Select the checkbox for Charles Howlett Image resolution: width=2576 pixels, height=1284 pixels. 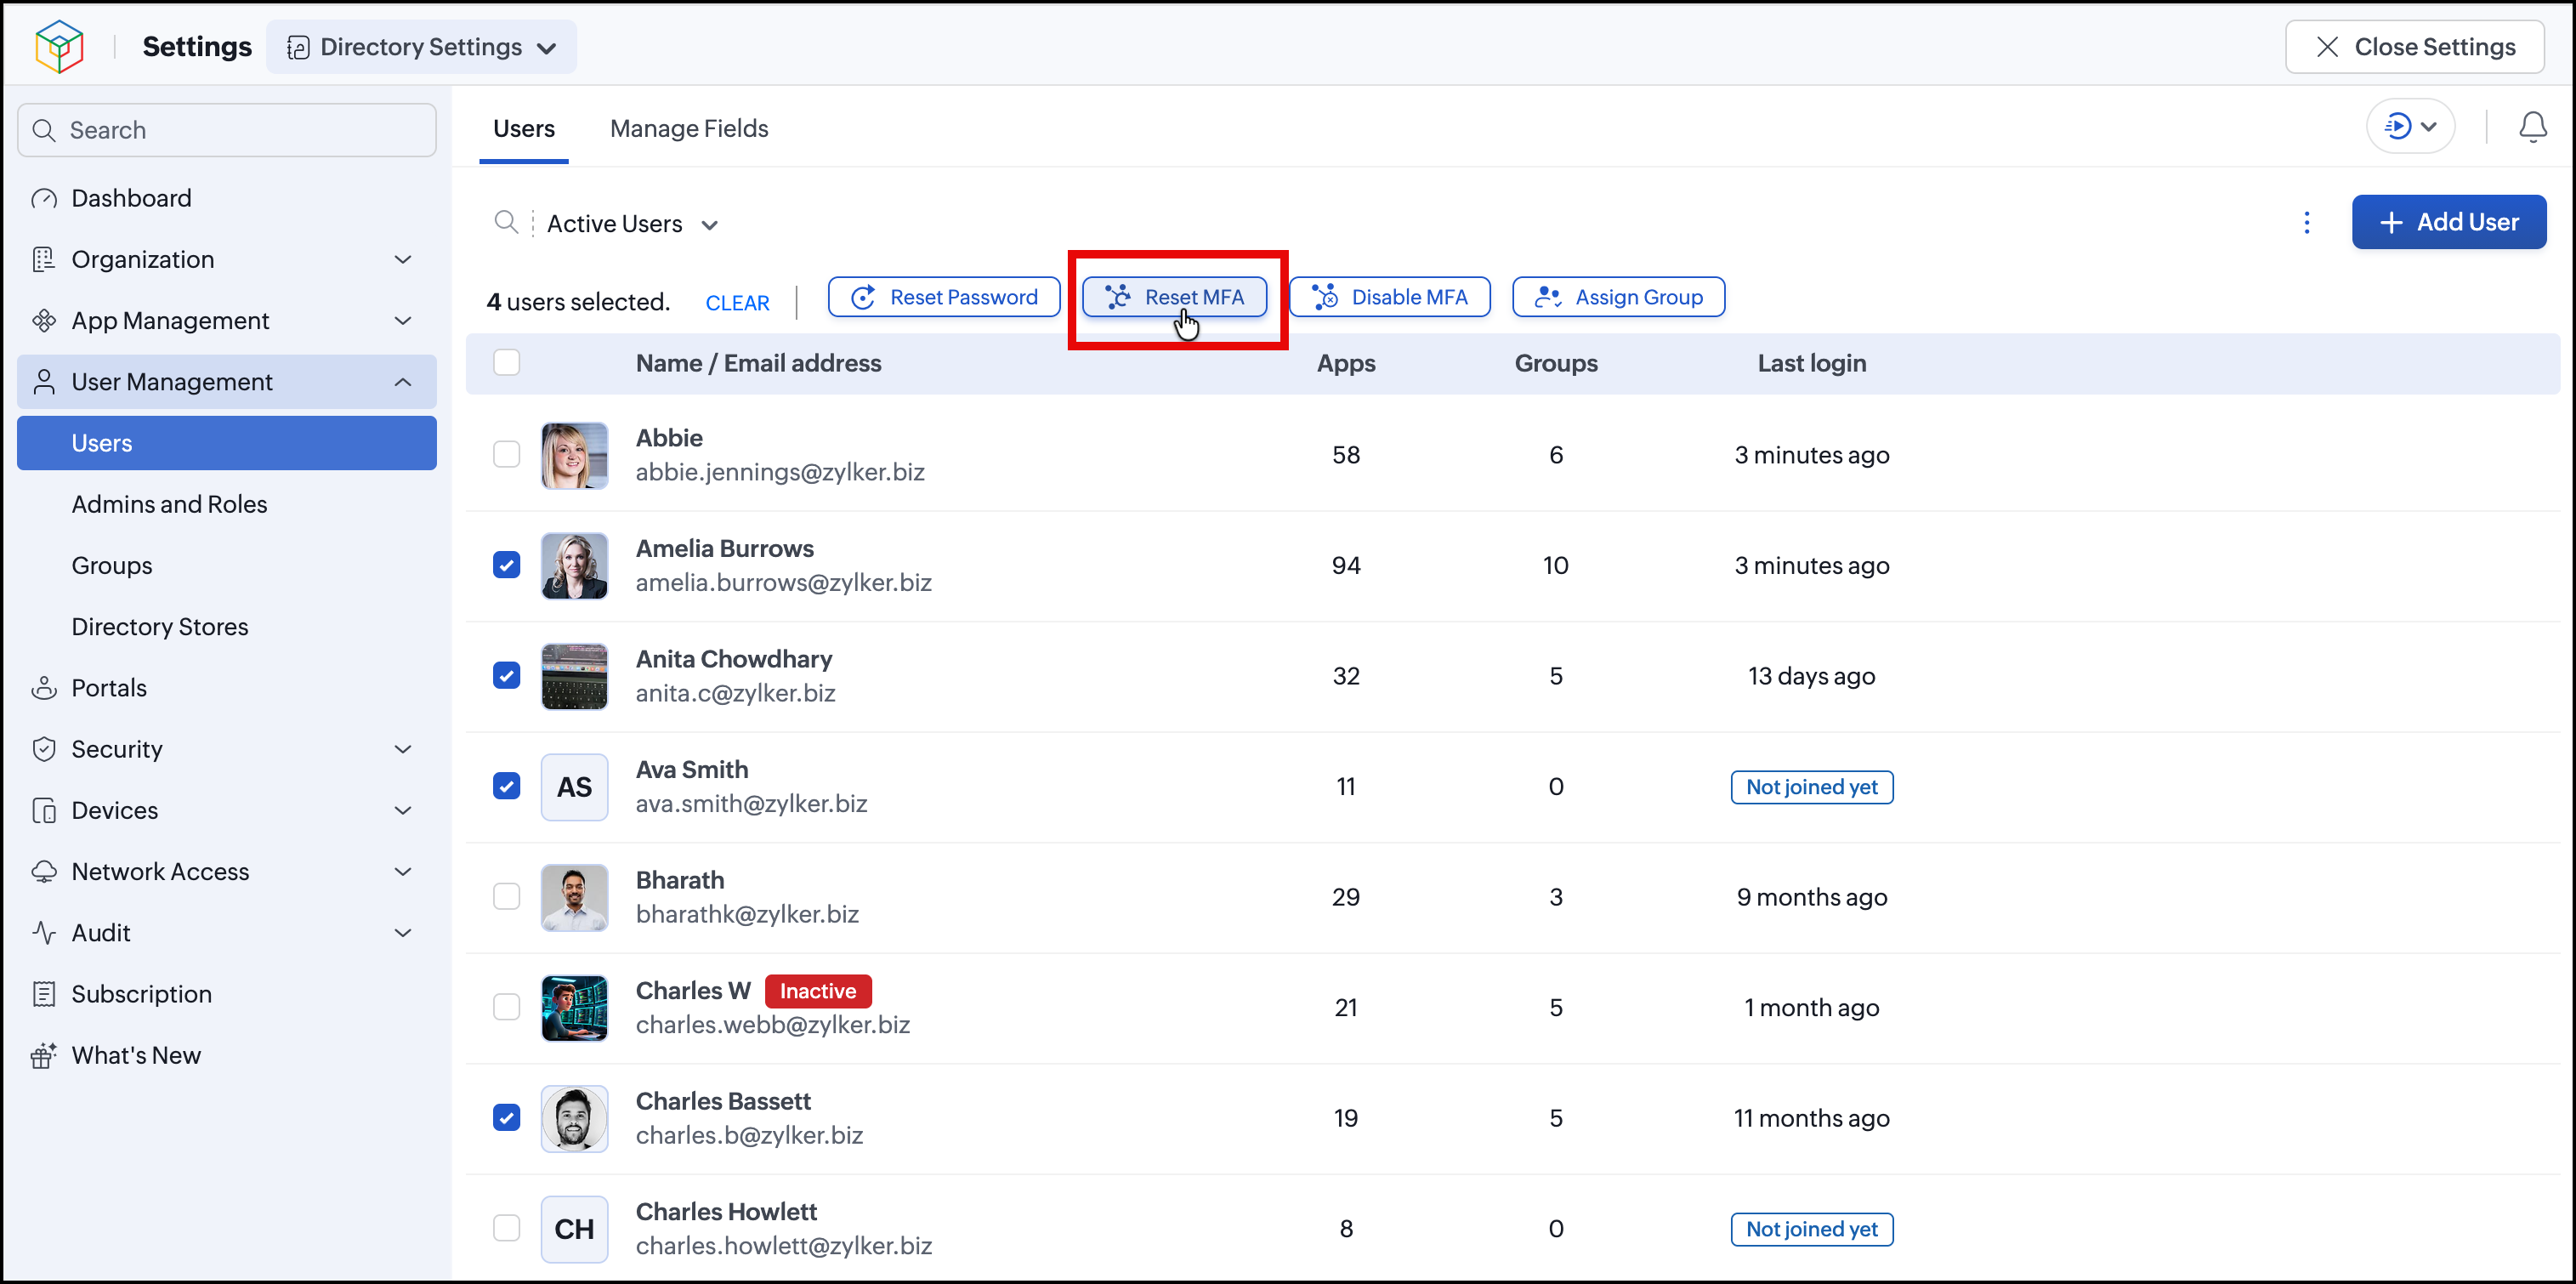pyautogui.click(x=506, y=1228)
